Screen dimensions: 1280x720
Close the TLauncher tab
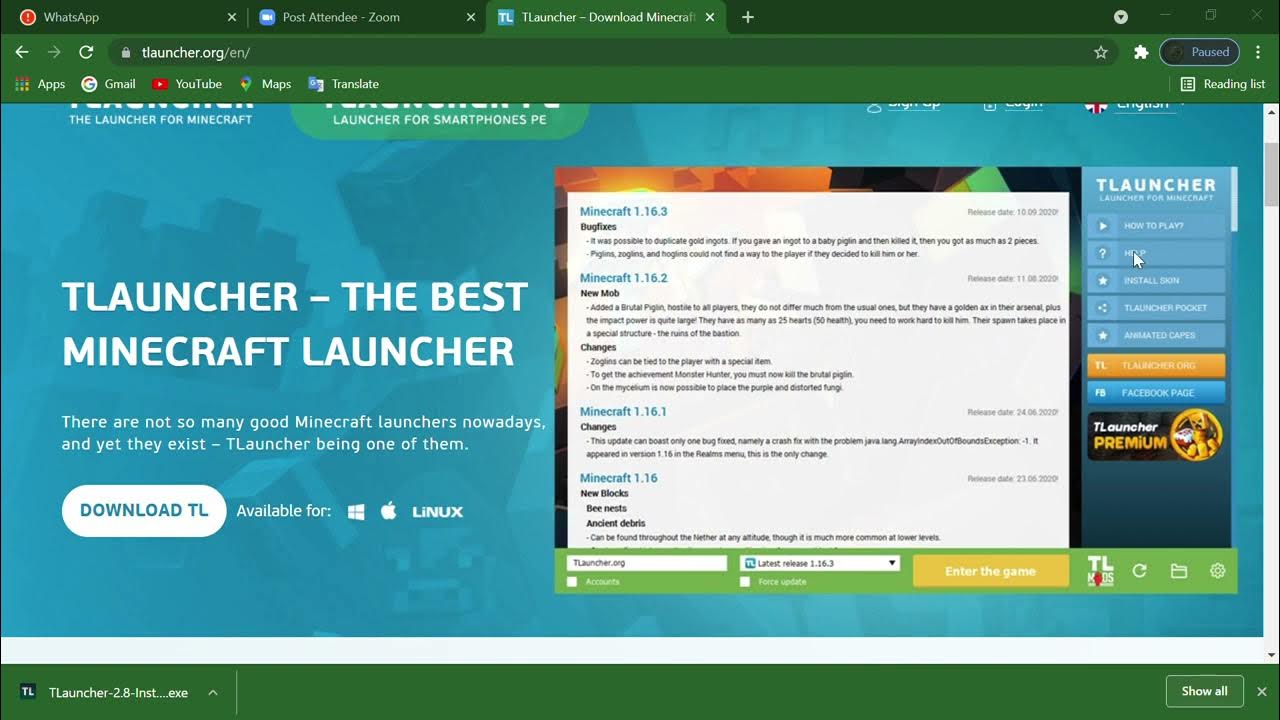point(711,17)
